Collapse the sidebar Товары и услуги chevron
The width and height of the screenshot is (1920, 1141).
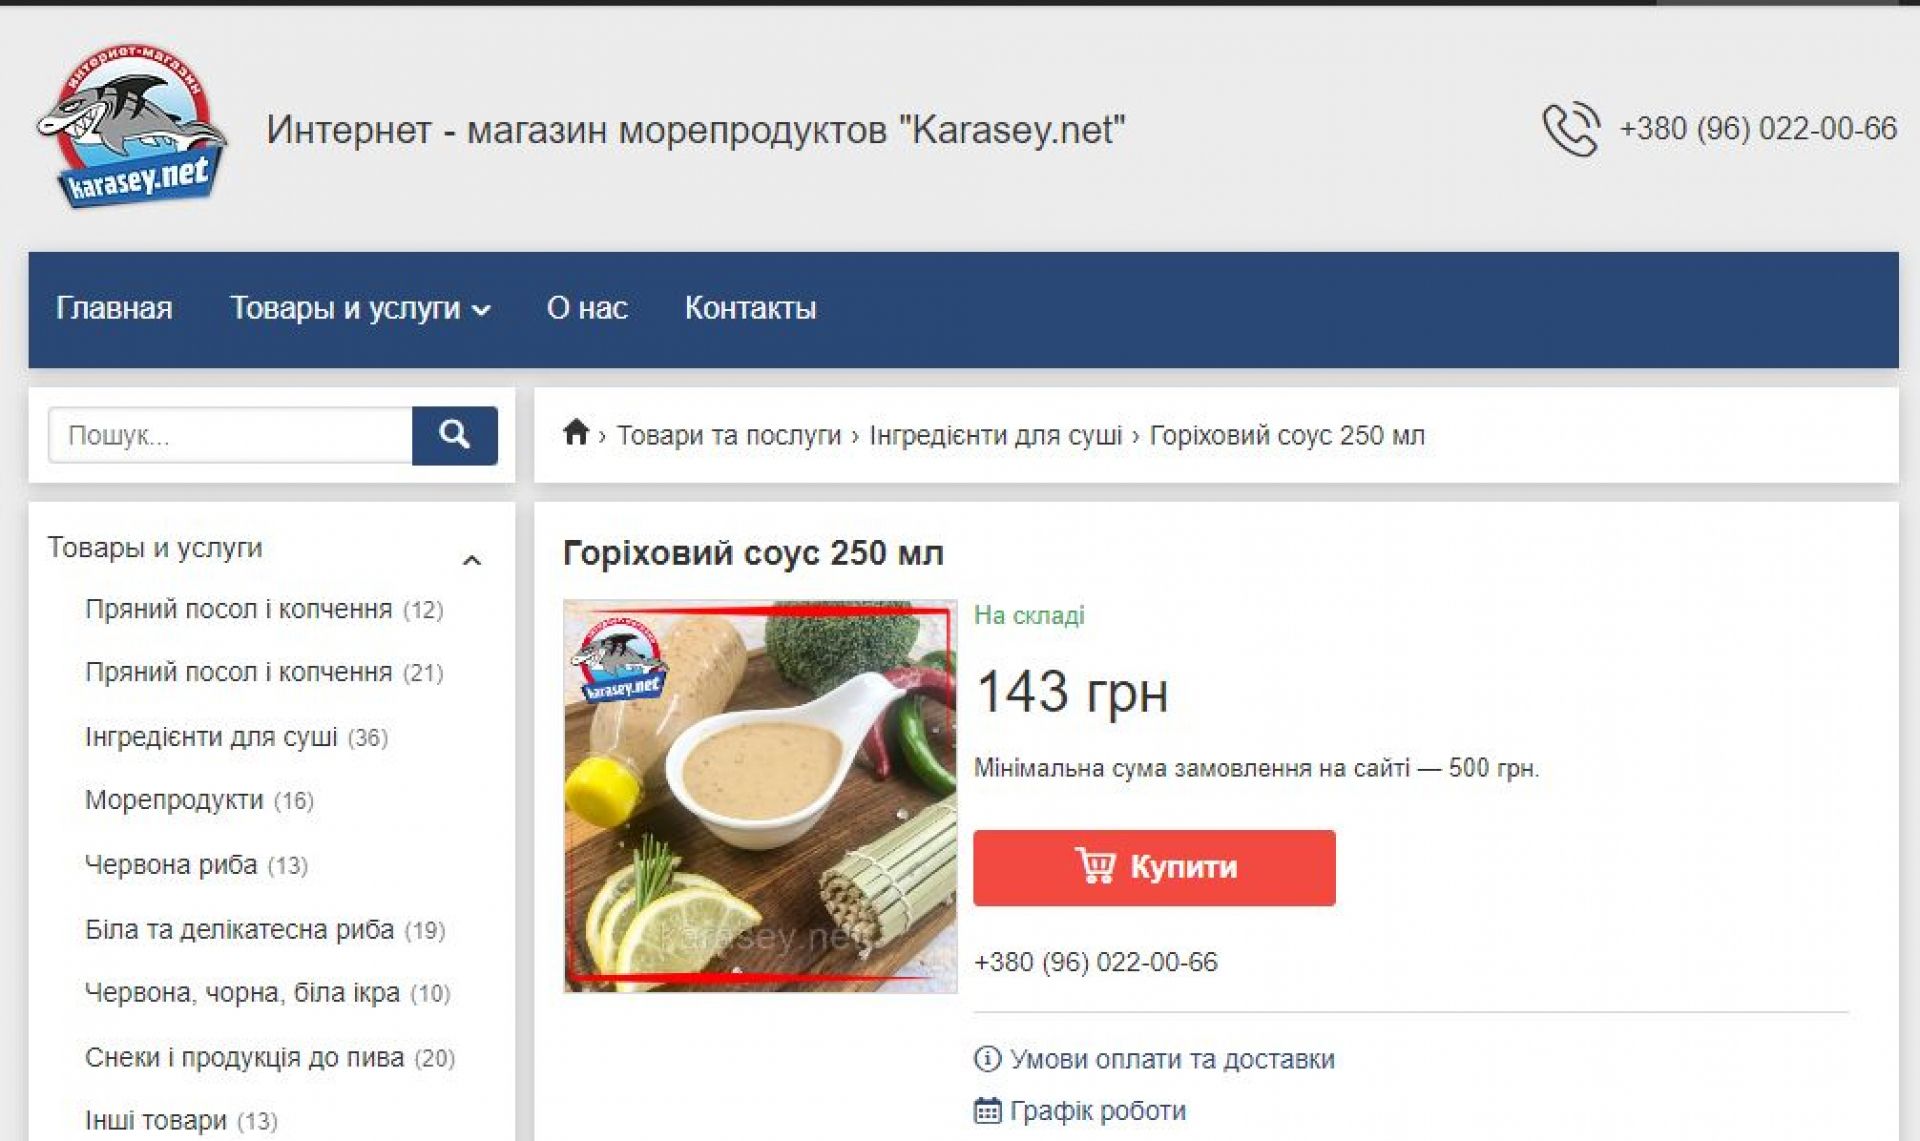pyautogui.click(x=472, y=560)
